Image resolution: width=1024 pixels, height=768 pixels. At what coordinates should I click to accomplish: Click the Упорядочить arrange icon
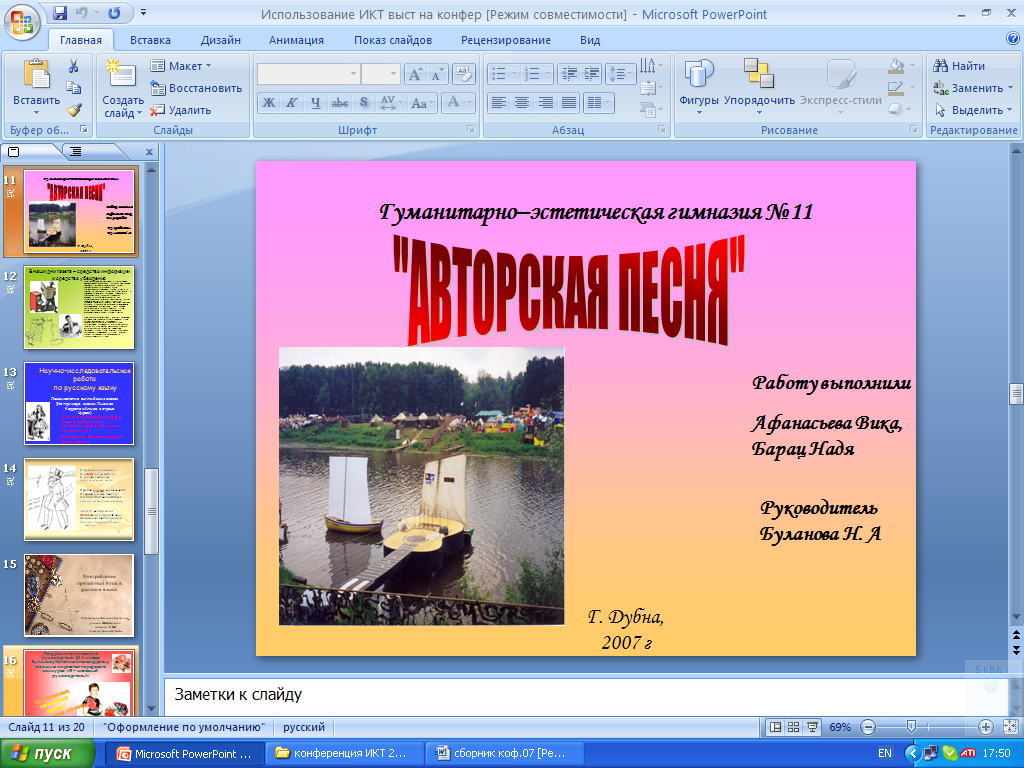click(x=759, y=78)
